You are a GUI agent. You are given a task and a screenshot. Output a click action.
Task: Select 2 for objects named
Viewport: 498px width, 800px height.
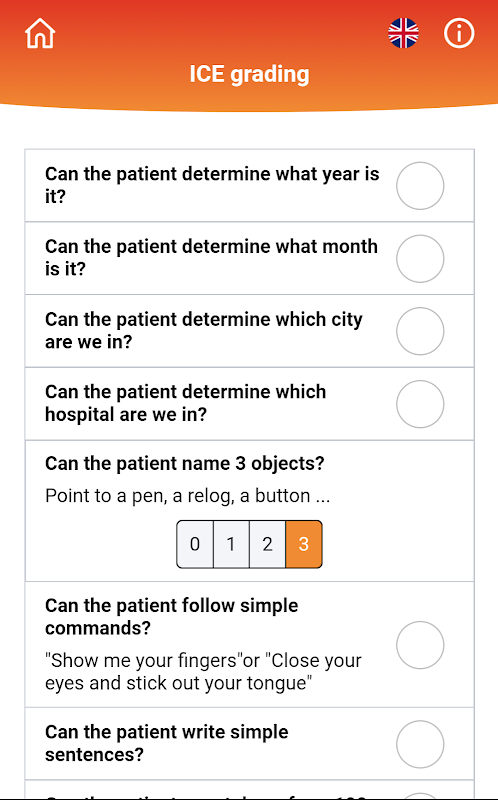click(x=267, y=544)
